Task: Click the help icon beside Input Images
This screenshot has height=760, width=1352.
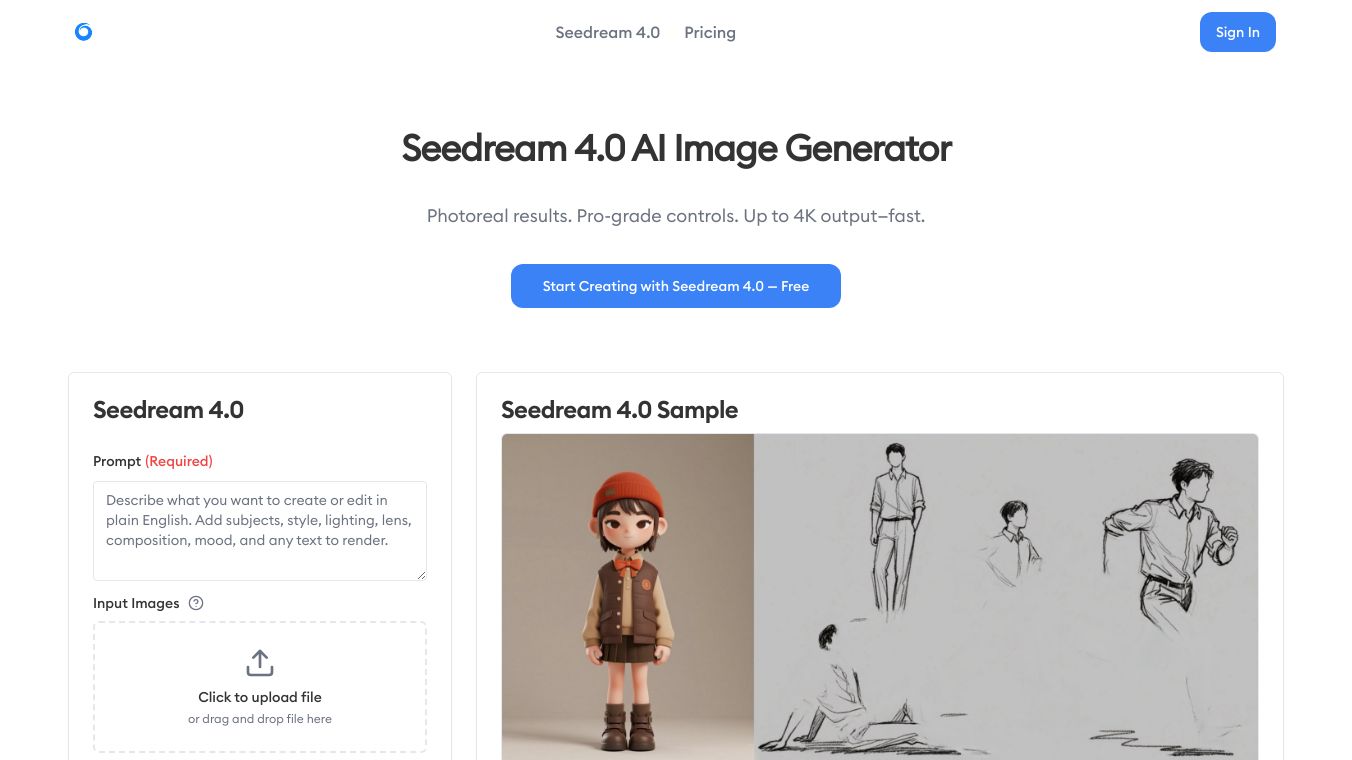Action: pos(196,603)
